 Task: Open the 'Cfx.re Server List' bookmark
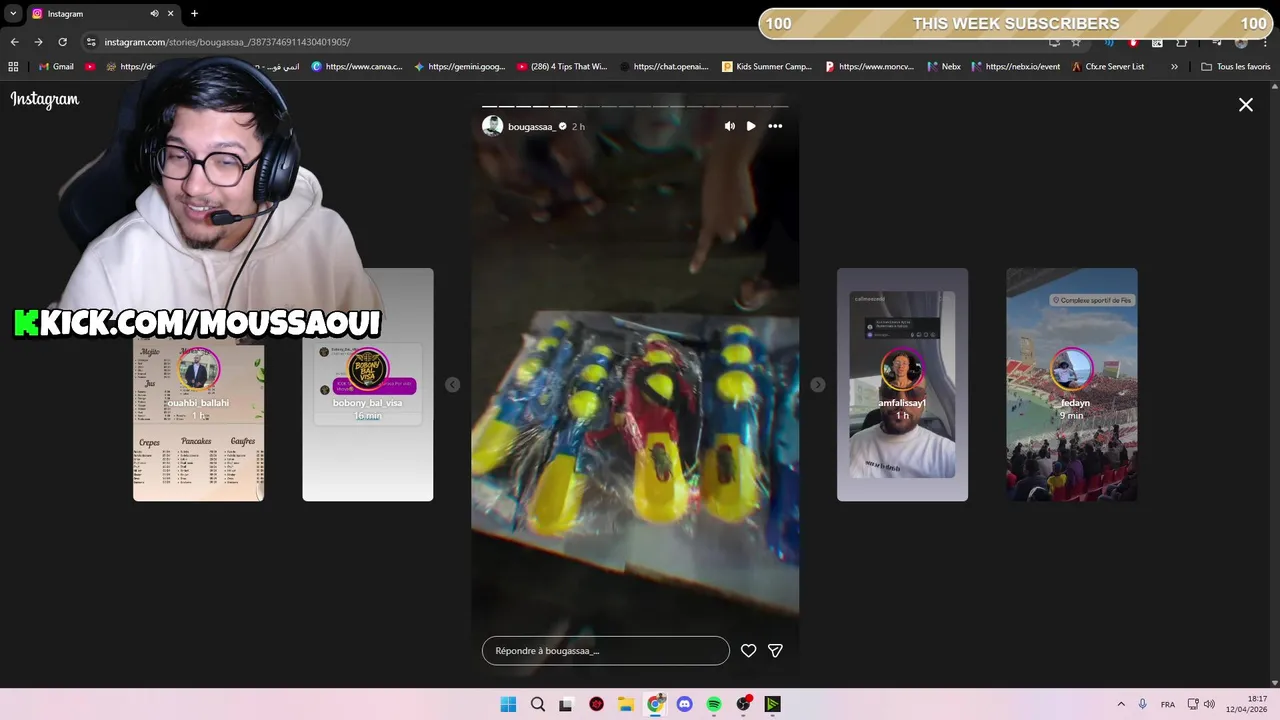[1108, 67]
